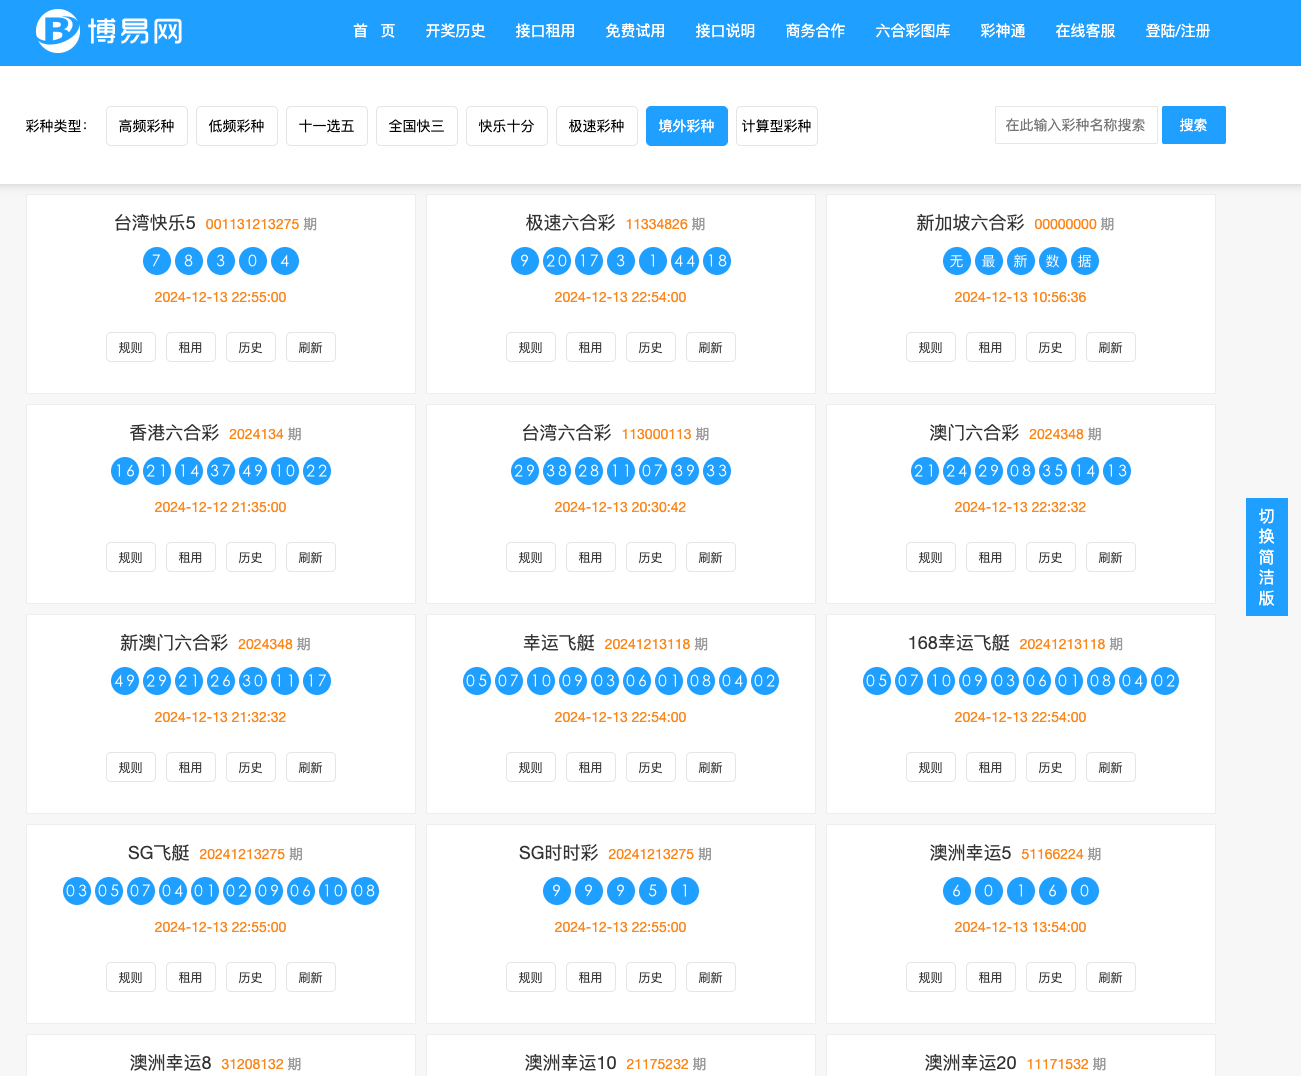
Task: Click the 幸运飞艇 lottery title
Action: 558,643
